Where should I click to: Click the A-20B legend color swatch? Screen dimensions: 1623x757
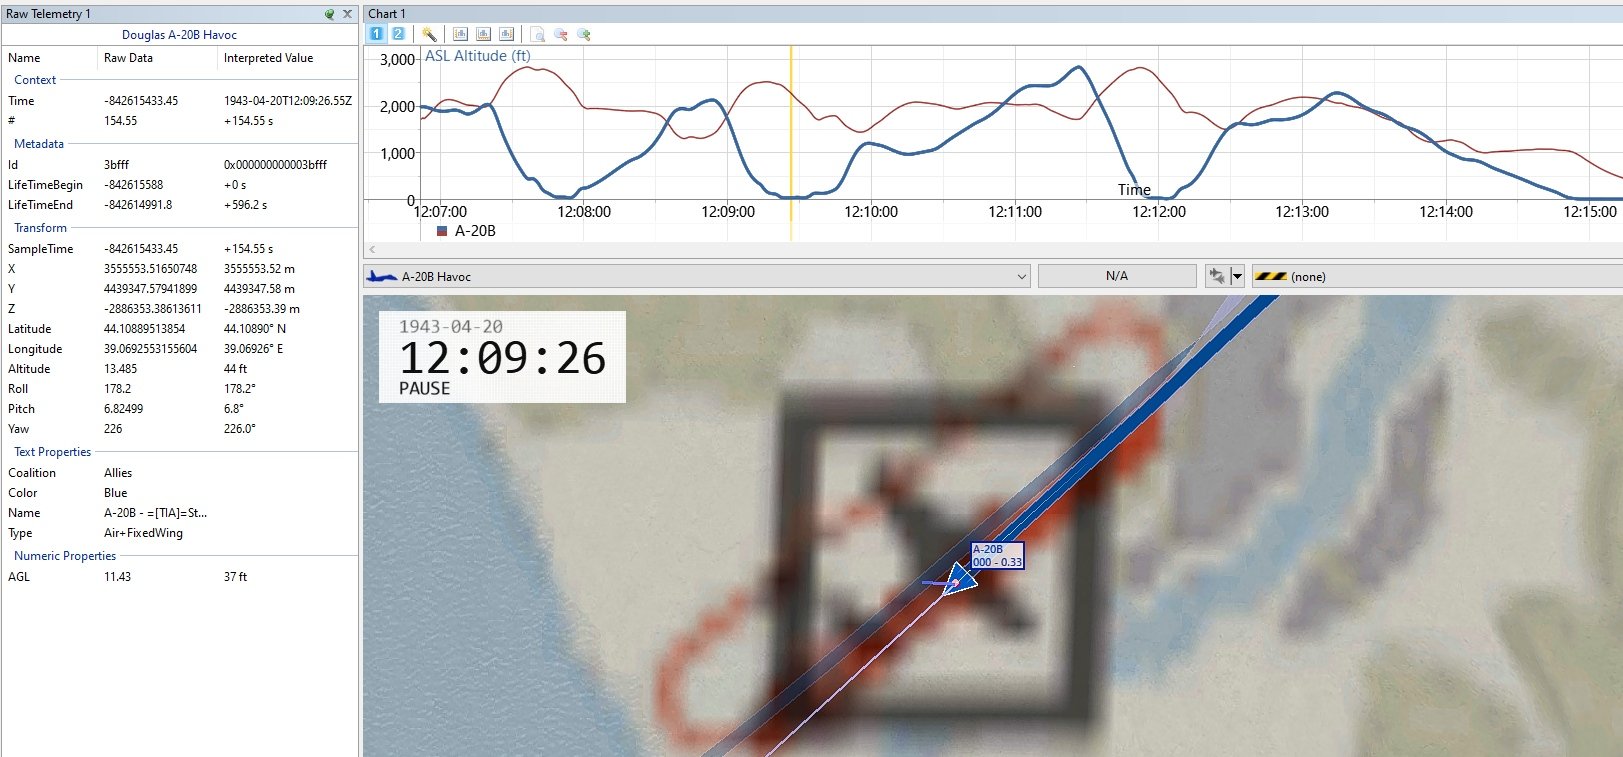click(x=442, y=231)
